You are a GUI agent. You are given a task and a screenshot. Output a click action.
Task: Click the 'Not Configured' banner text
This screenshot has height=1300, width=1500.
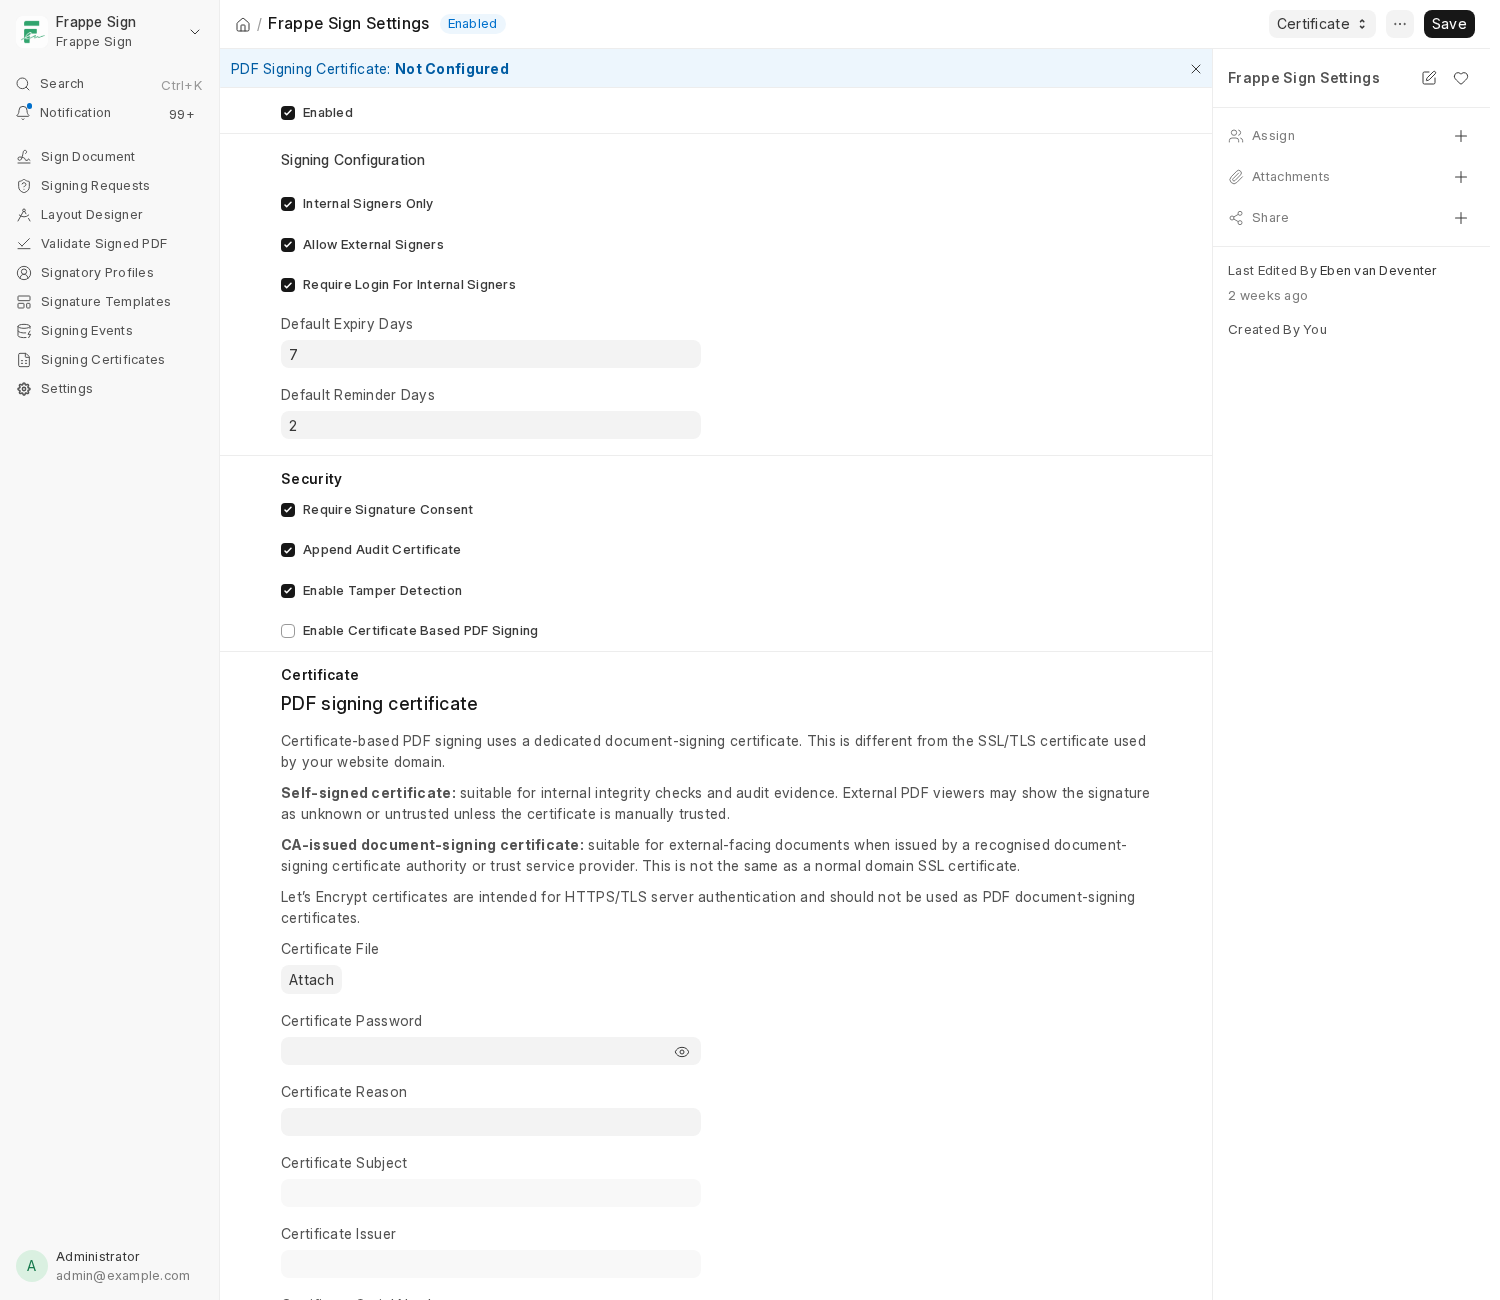(x=452, y=69)
